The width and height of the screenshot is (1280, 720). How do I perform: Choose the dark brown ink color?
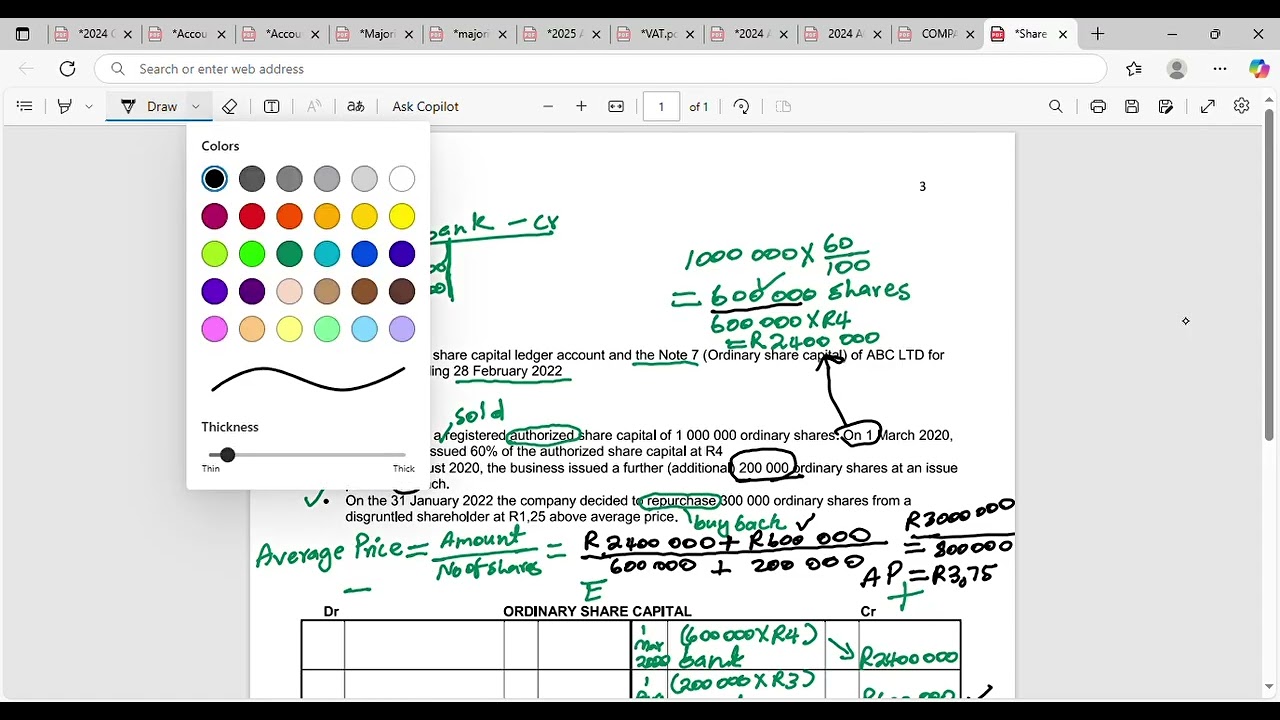pos(402,291)
